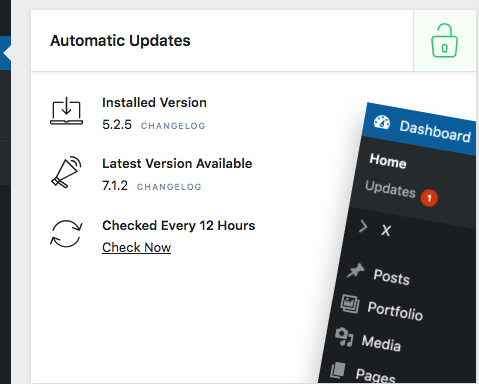Click the refresh arrows icon beside Checked Every 12 Hours
The width and height of the screenshot is (479, 384).
point(66,234)
